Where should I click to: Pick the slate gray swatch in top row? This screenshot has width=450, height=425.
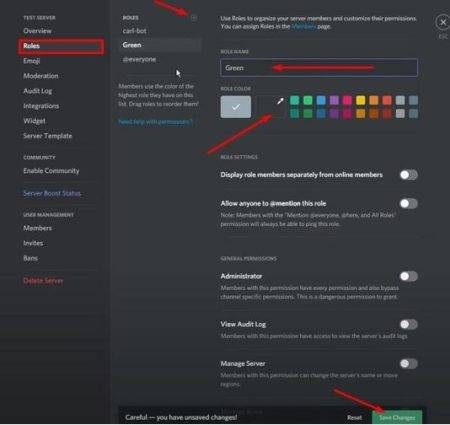coord(413,100)
